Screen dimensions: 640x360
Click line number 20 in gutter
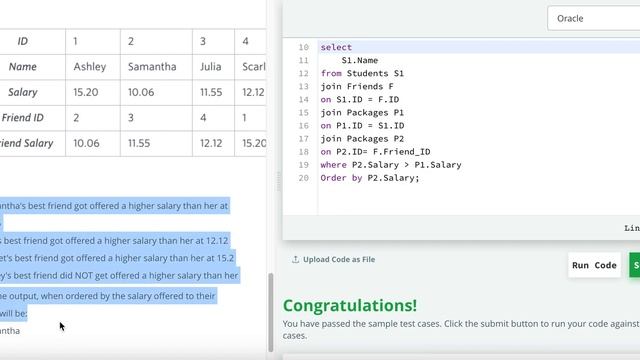coord(303,178)
